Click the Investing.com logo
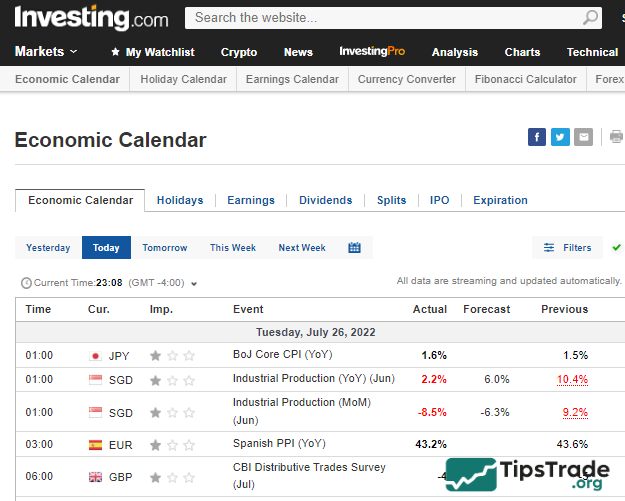This screenshot has width=625, height=501. click(91, 18)
